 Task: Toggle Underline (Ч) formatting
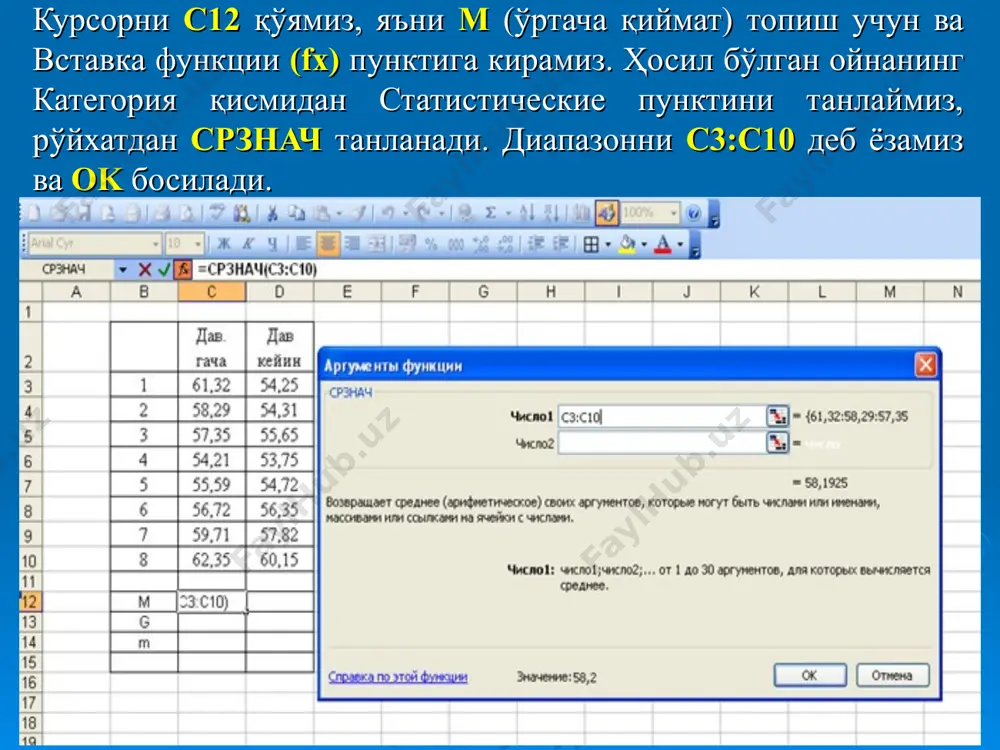[272, 243]
